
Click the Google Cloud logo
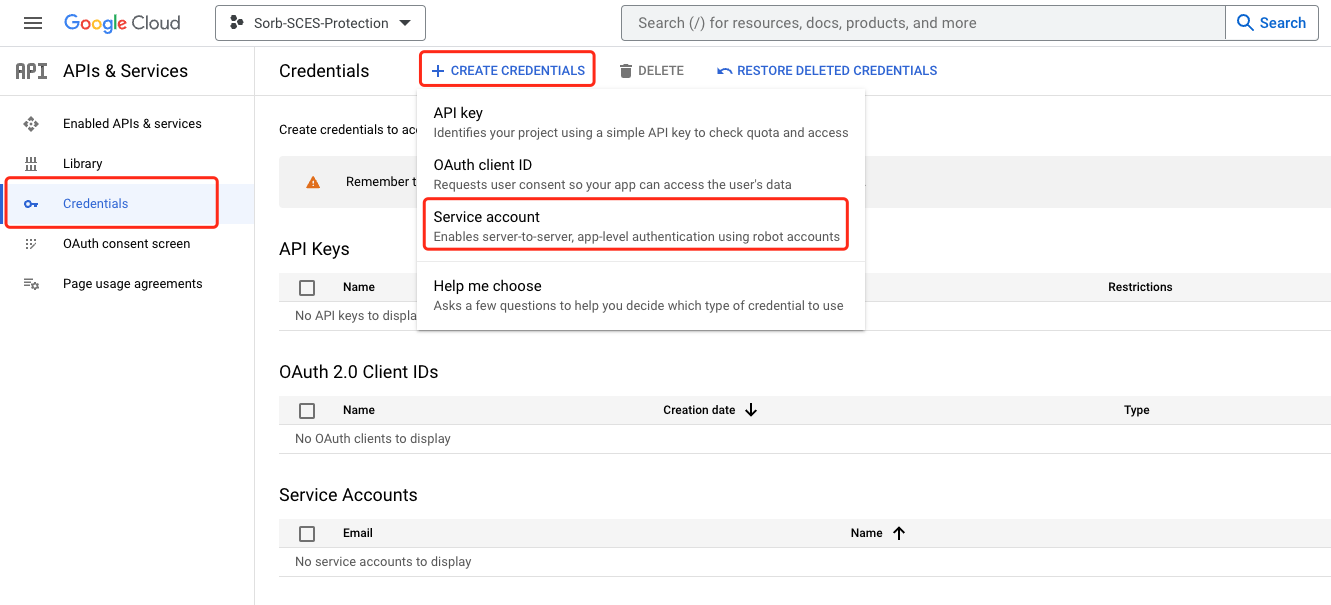coord(122,22)
